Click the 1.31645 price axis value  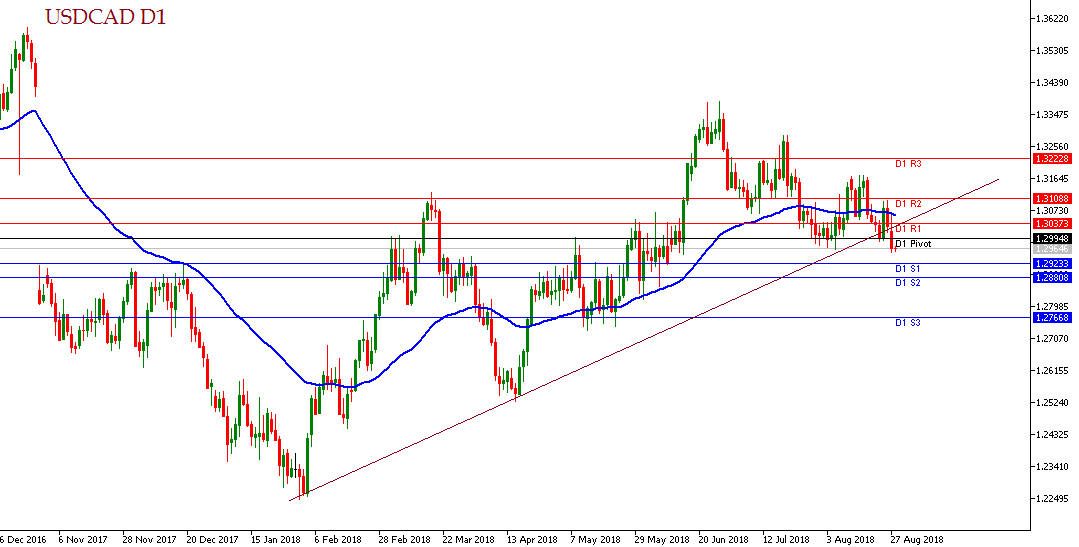click(x=1053, y=178)
